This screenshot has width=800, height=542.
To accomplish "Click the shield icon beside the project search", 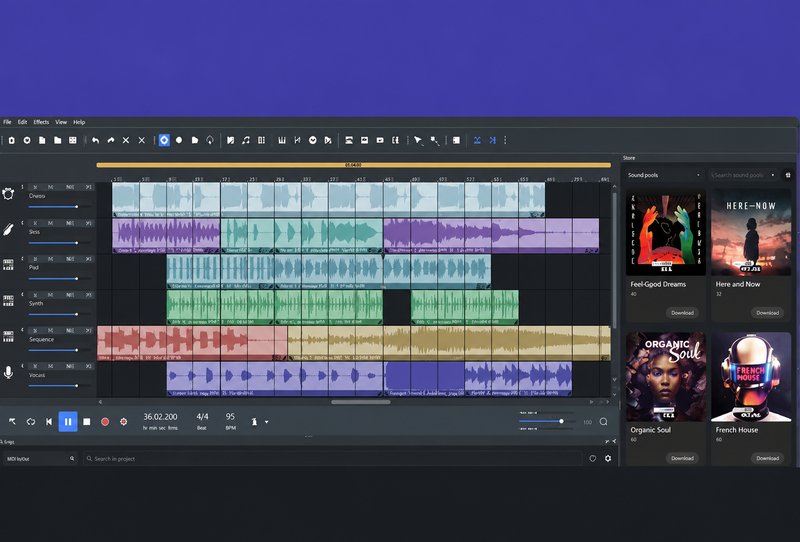I will (592, 458).
